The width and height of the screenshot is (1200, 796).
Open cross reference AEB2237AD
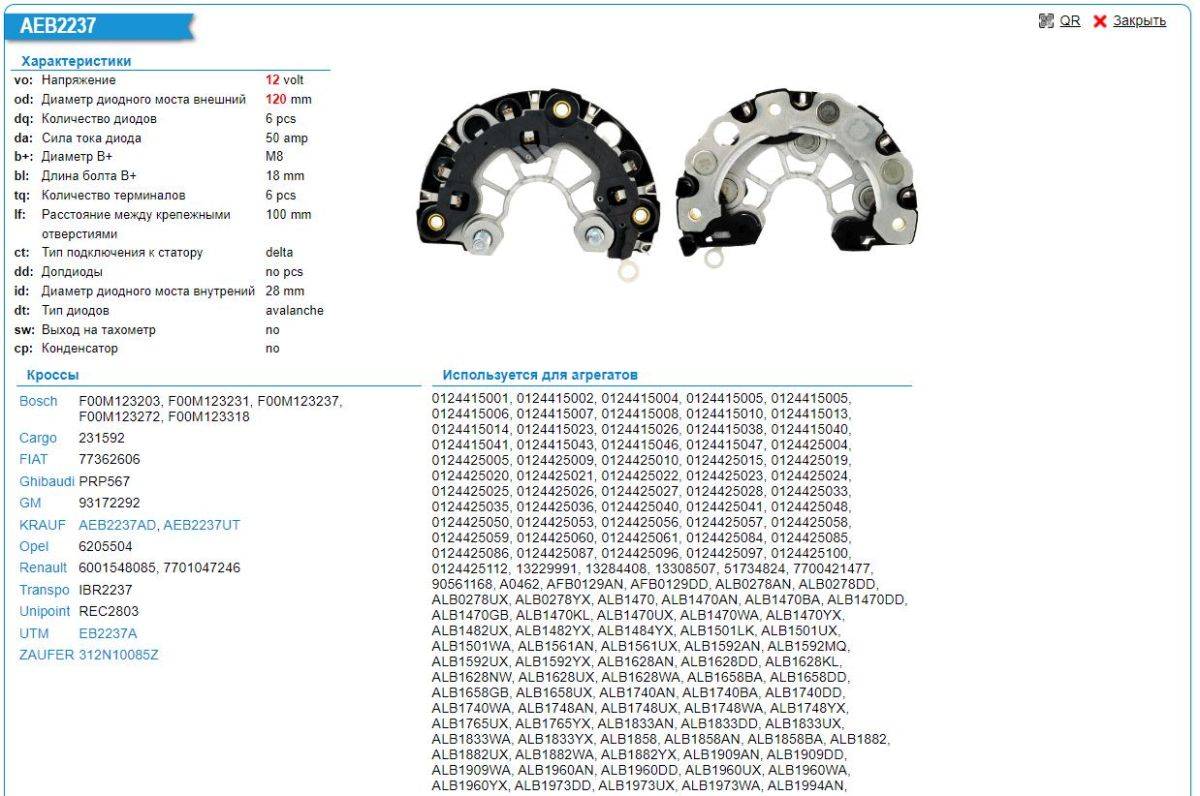point(117,525)
